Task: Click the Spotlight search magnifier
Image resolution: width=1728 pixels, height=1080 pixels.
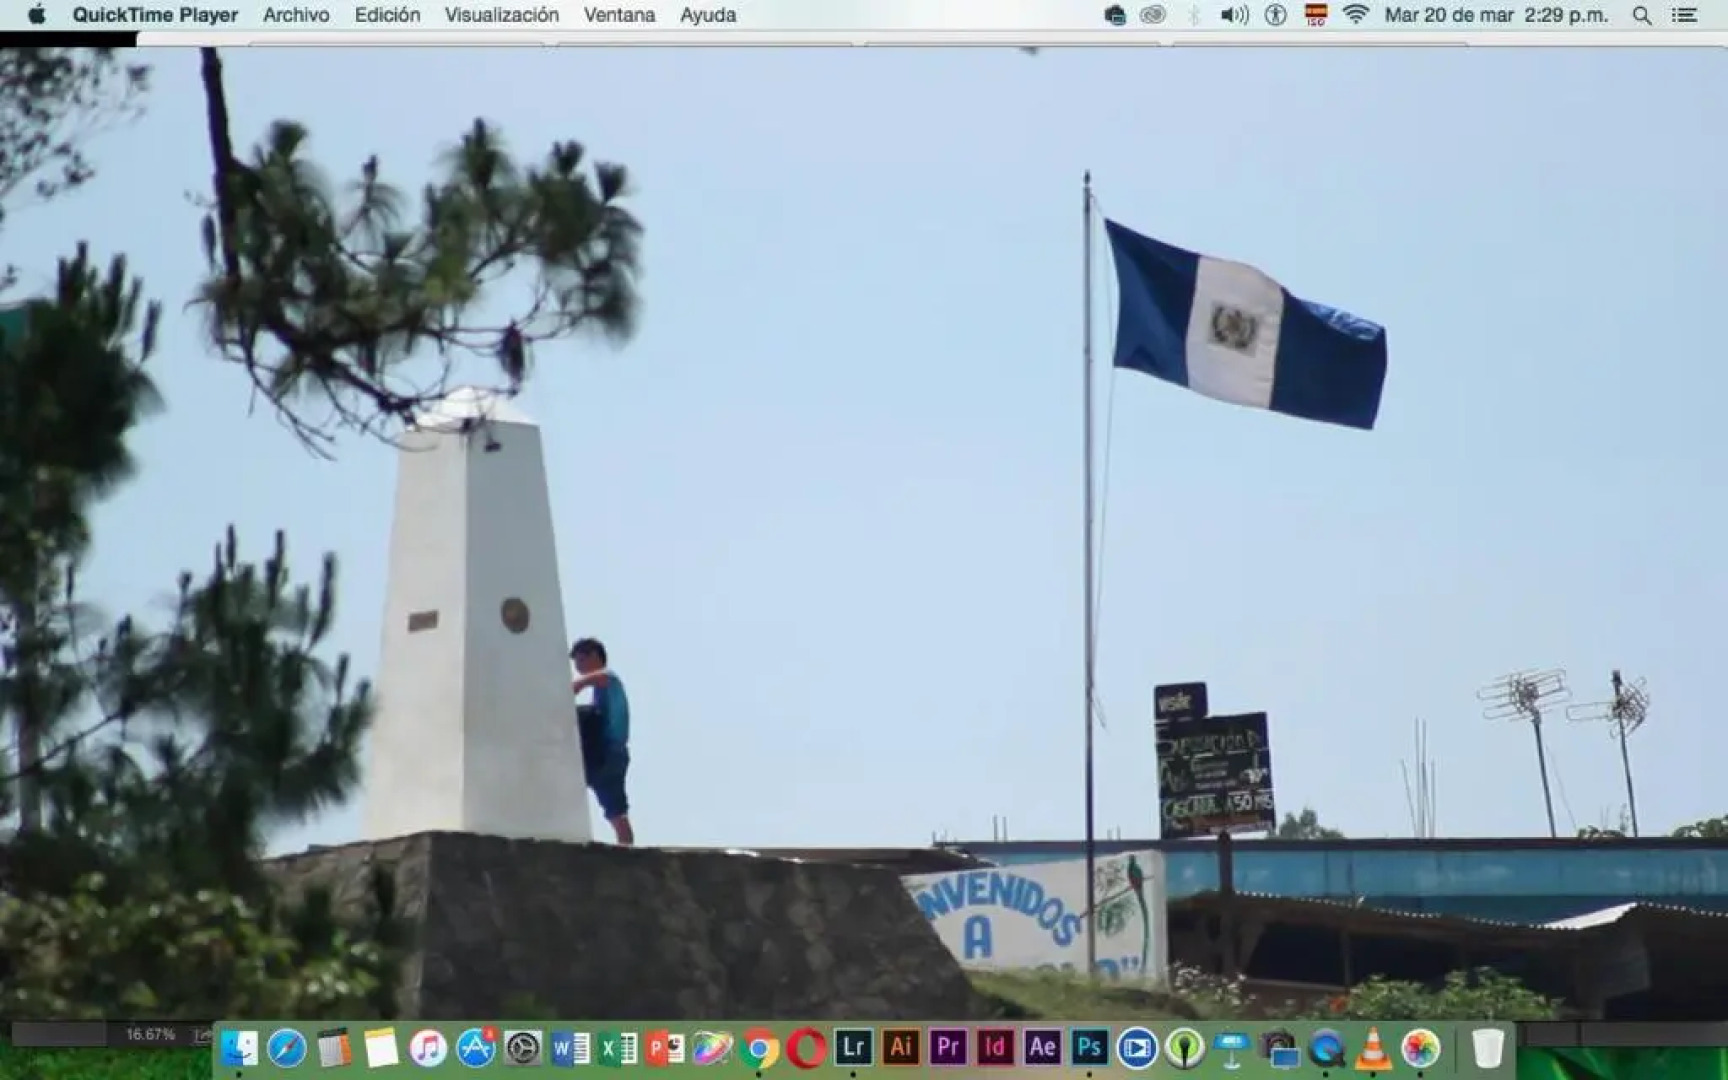Action: point(1641,15)
